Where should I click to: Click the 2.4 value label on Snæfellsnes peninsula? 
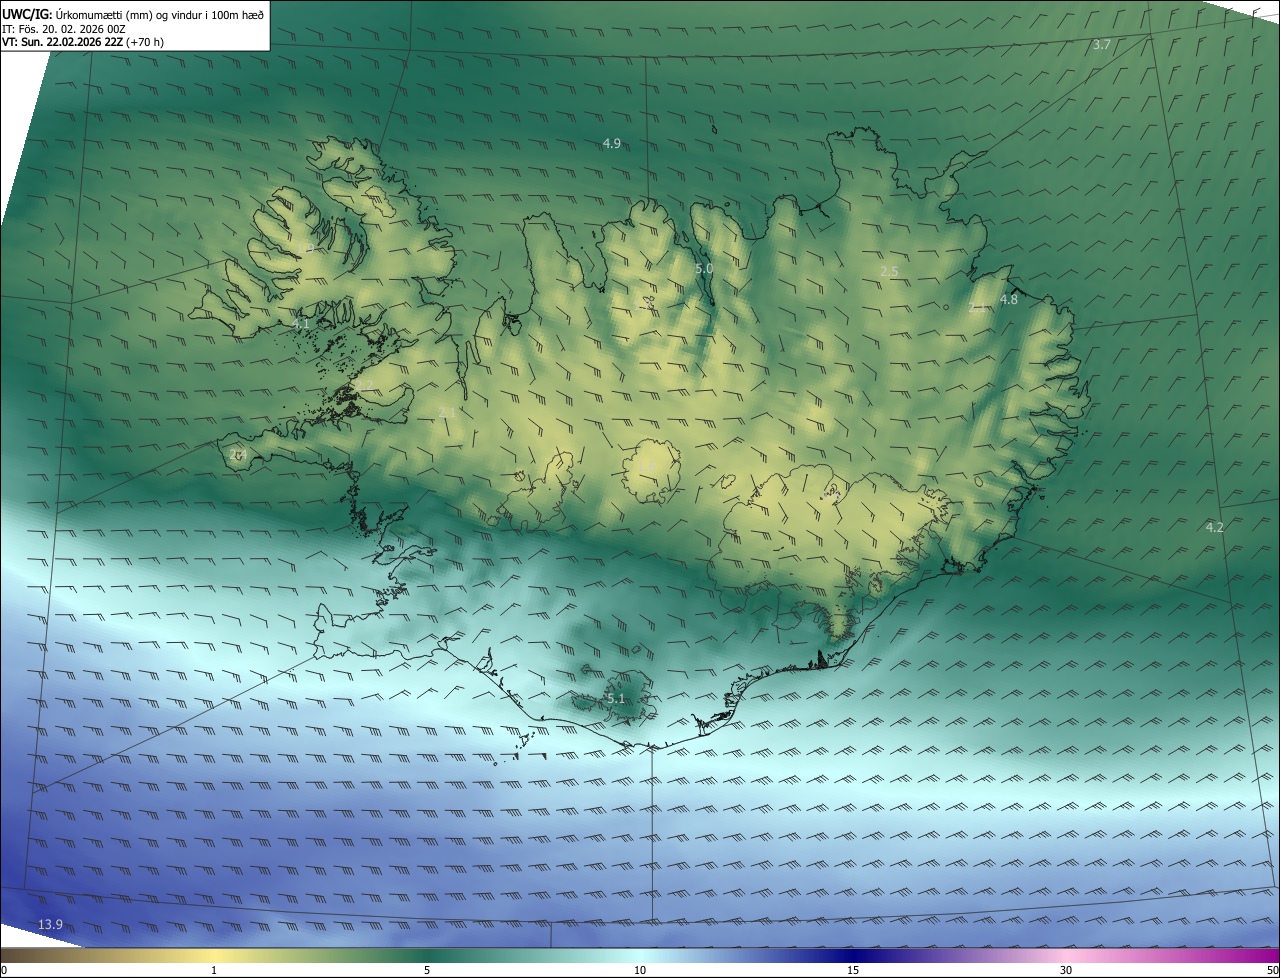238,454
